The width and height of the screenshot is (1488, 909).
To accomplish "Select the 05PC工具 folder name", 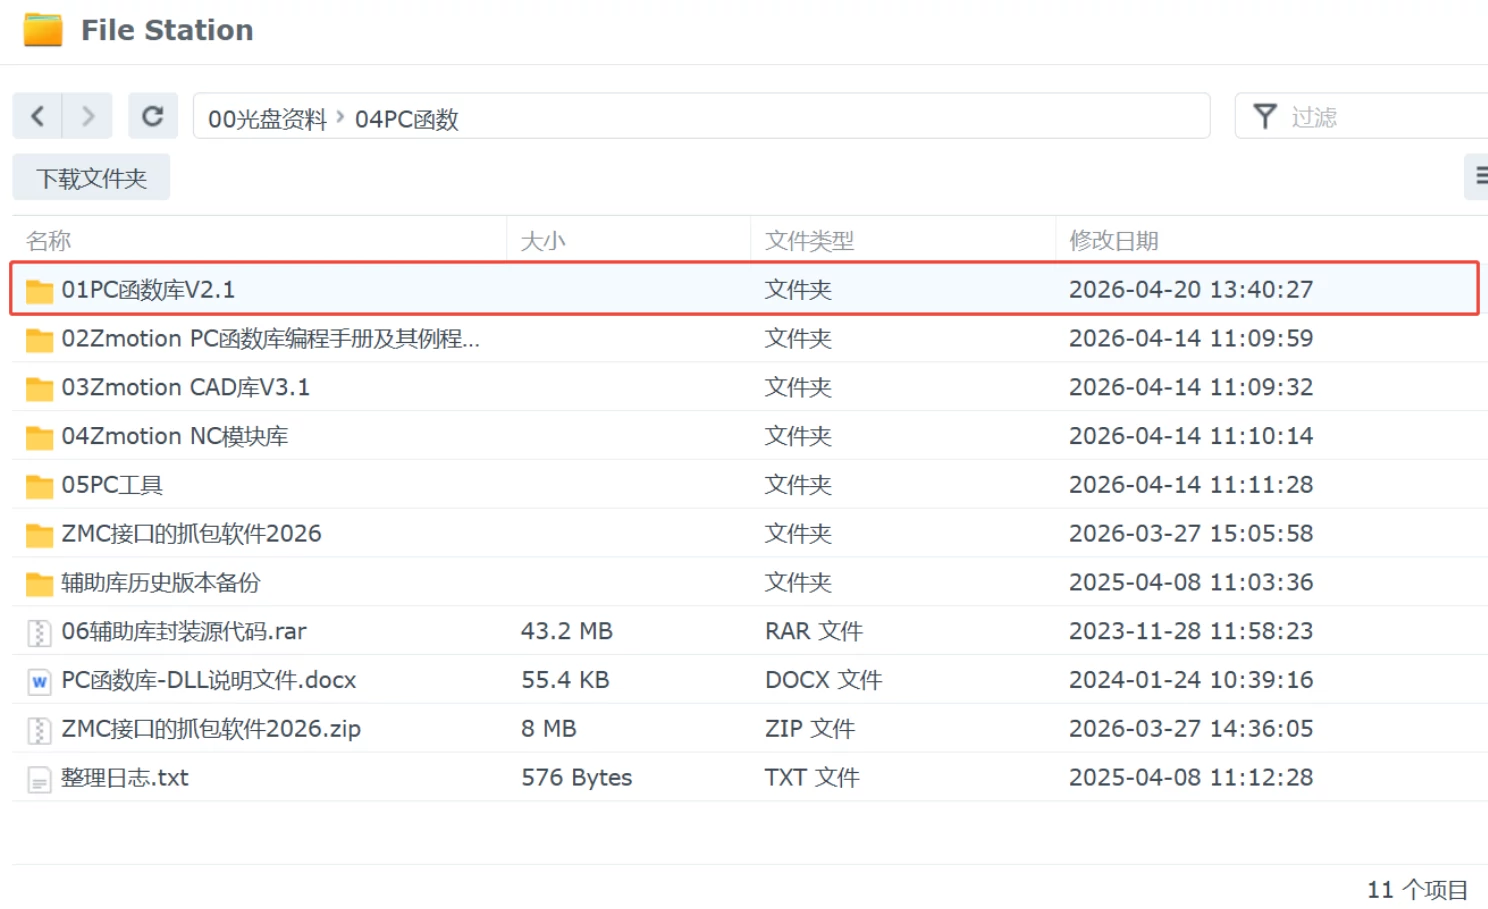I will point(112,485).
